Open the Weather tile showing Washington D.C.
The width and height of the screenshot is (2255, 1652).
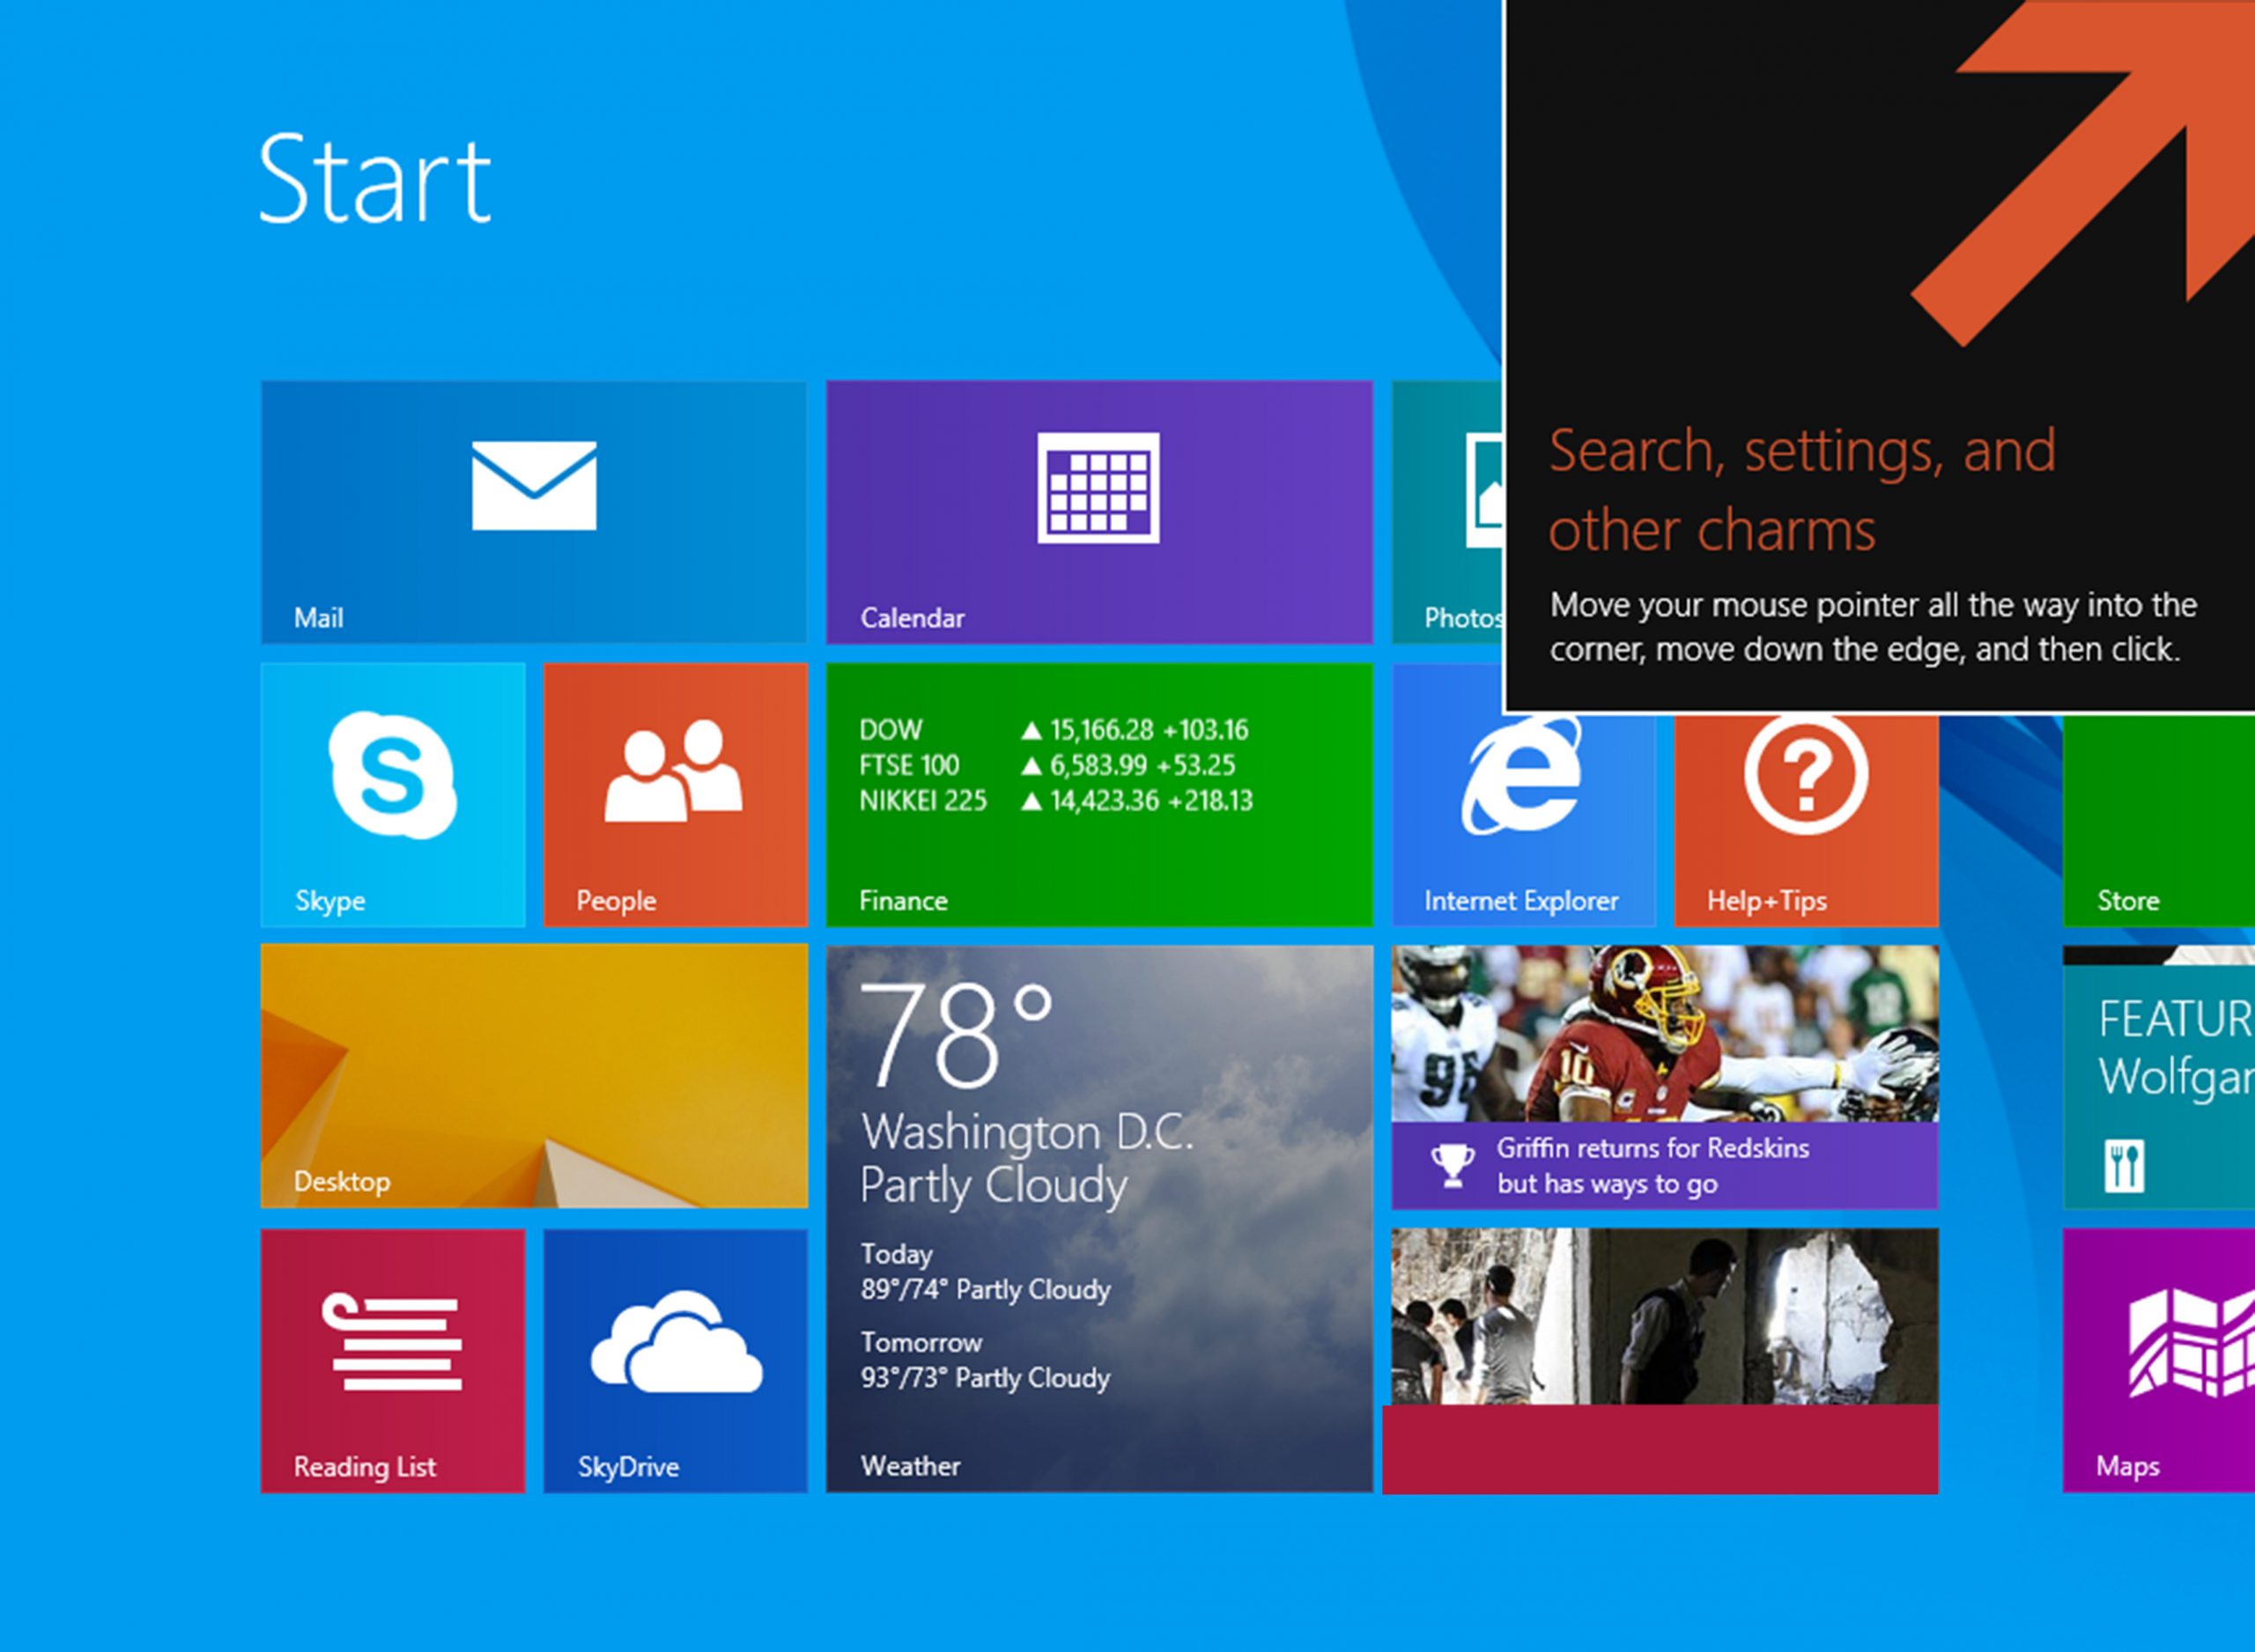coord(1098,1218)
